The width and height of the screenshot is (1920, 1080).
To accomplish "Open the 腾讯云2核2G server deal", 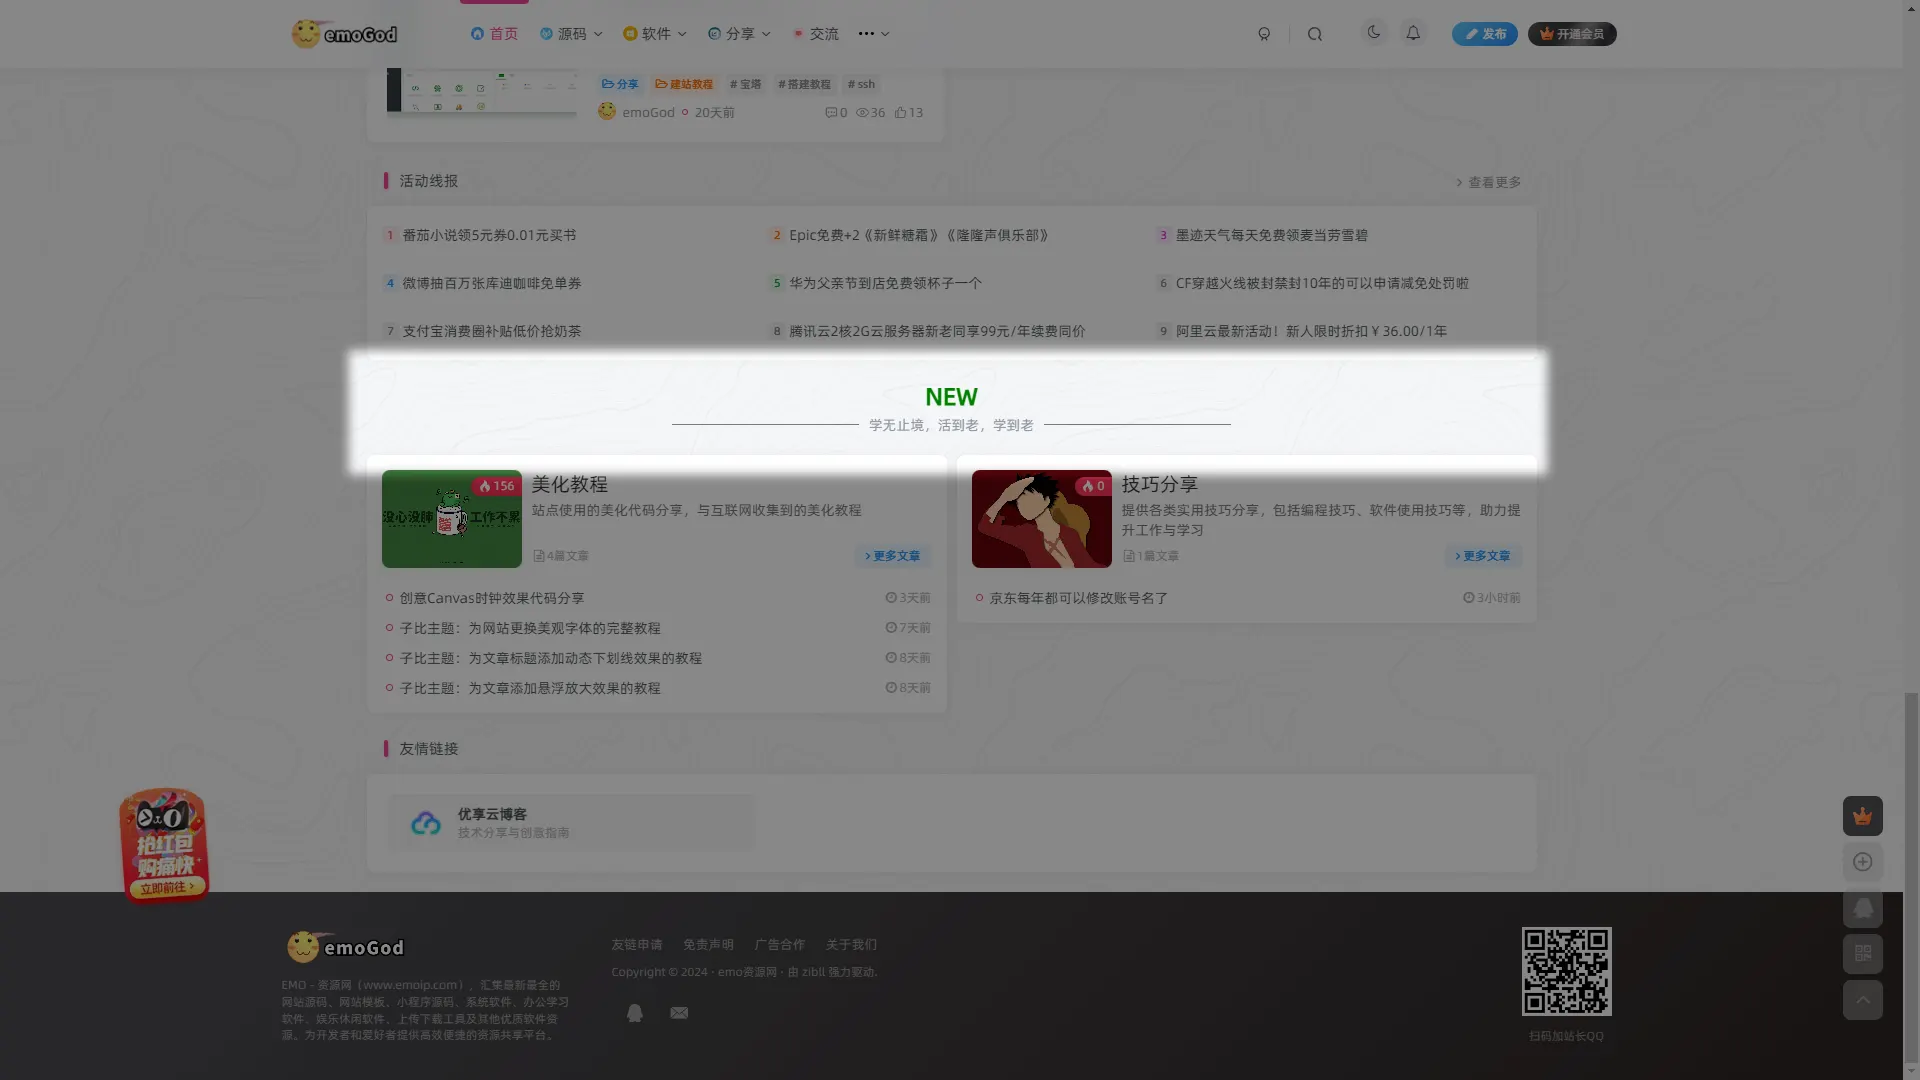I will tap(937, 331).
